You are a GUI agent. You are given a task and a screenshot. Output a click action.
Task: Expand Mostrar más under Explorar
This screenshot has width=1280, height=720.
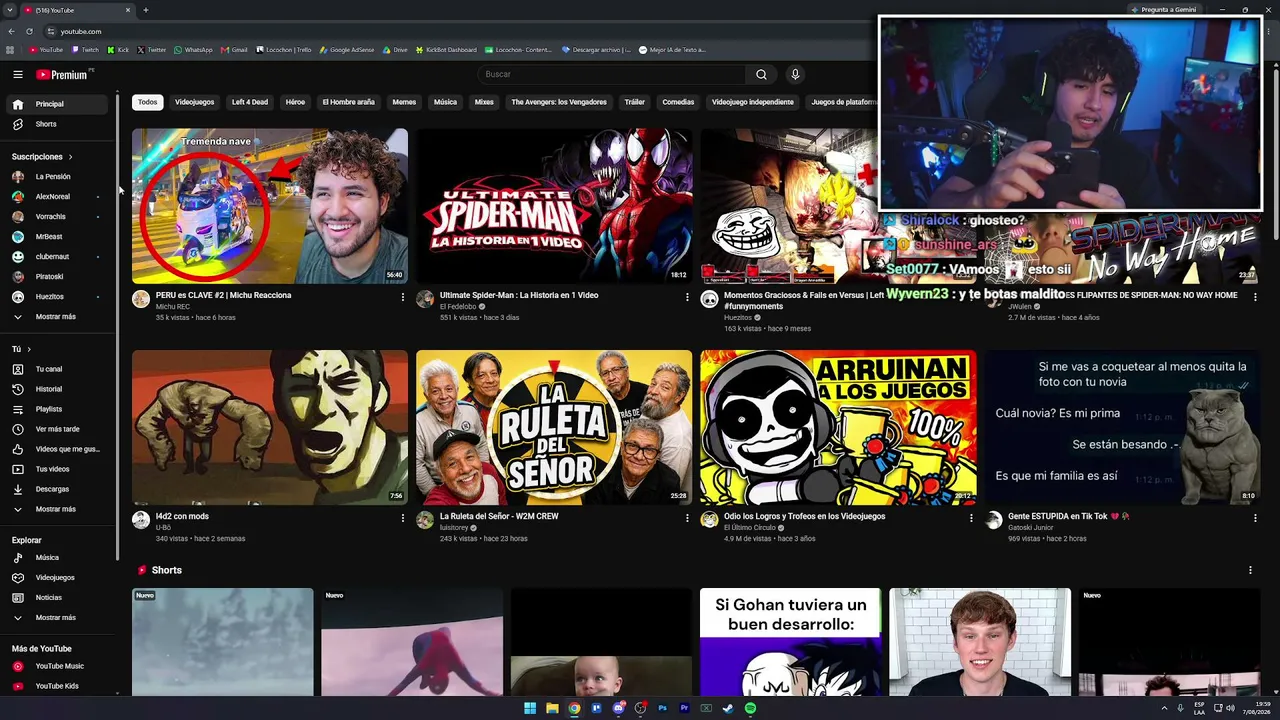56,618
